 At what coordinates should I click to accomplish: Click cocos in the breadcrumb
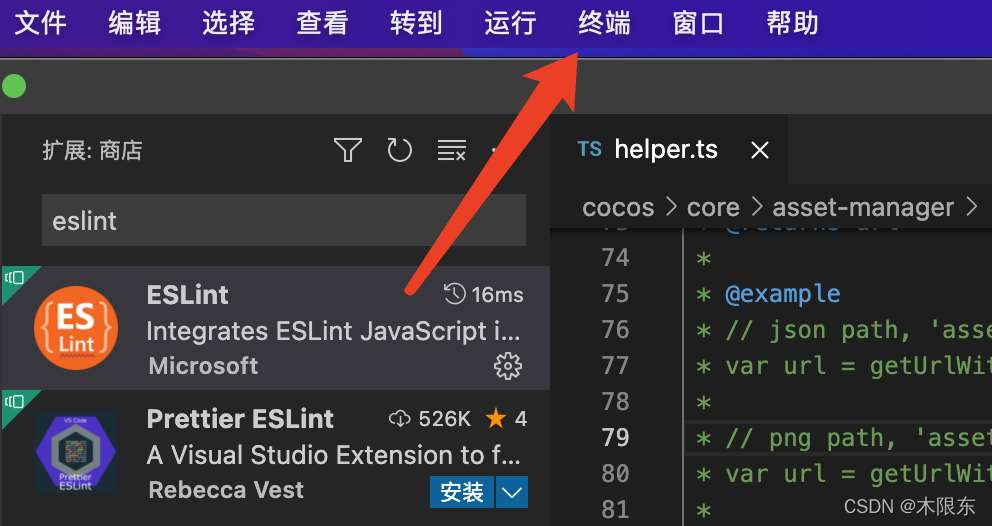tap(618, 207)
